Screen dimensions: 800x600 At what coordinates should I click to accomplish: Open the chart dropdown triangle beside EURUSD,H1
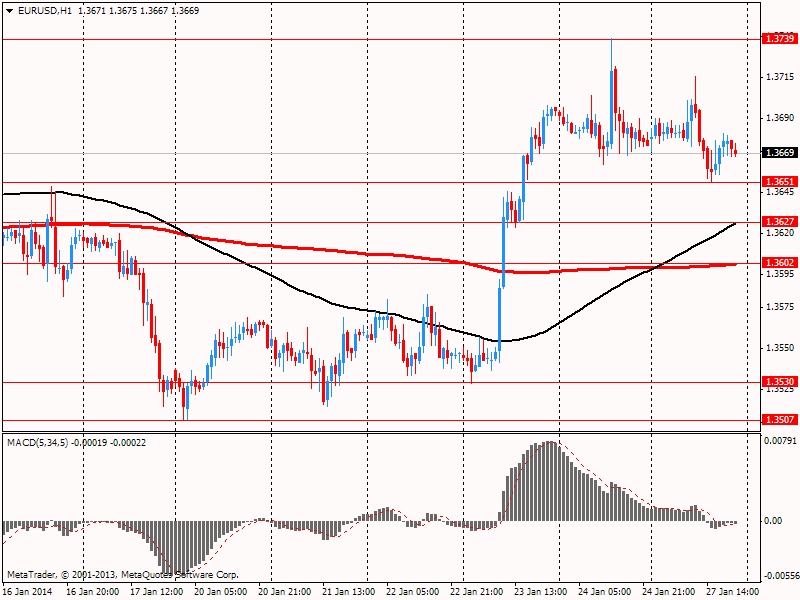click(10, 11)
